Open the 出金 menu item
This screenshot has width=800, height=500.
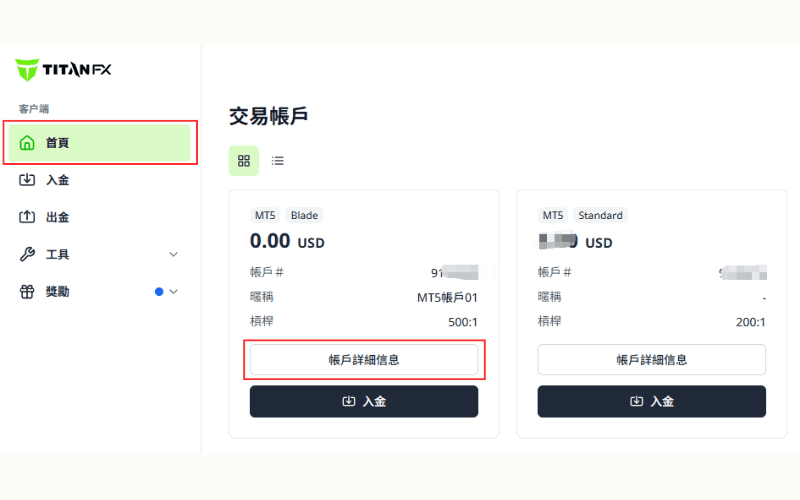click(x=58, y=217)
